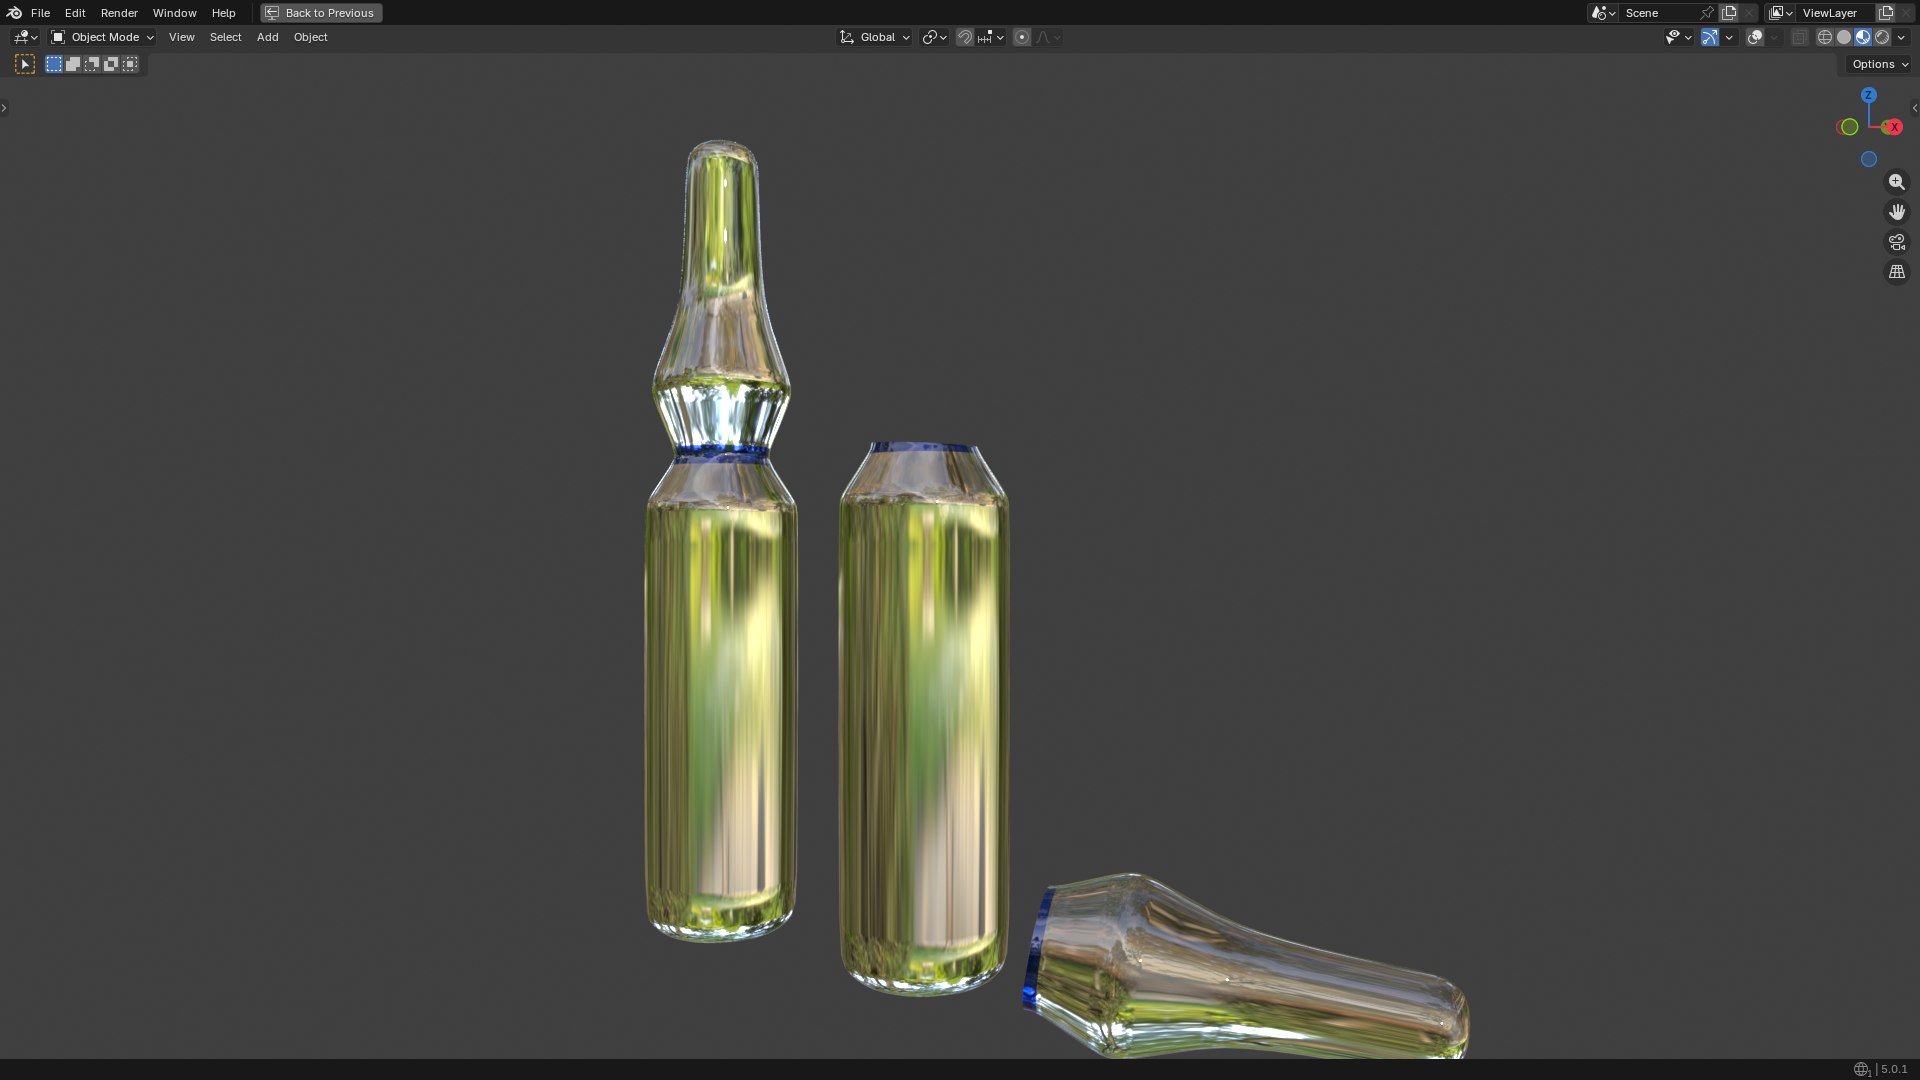This screenshot has width=1920, height=1080.
Task: Select the Select Box tool icon
Action: pyautogui.click(x=25, y=64)
